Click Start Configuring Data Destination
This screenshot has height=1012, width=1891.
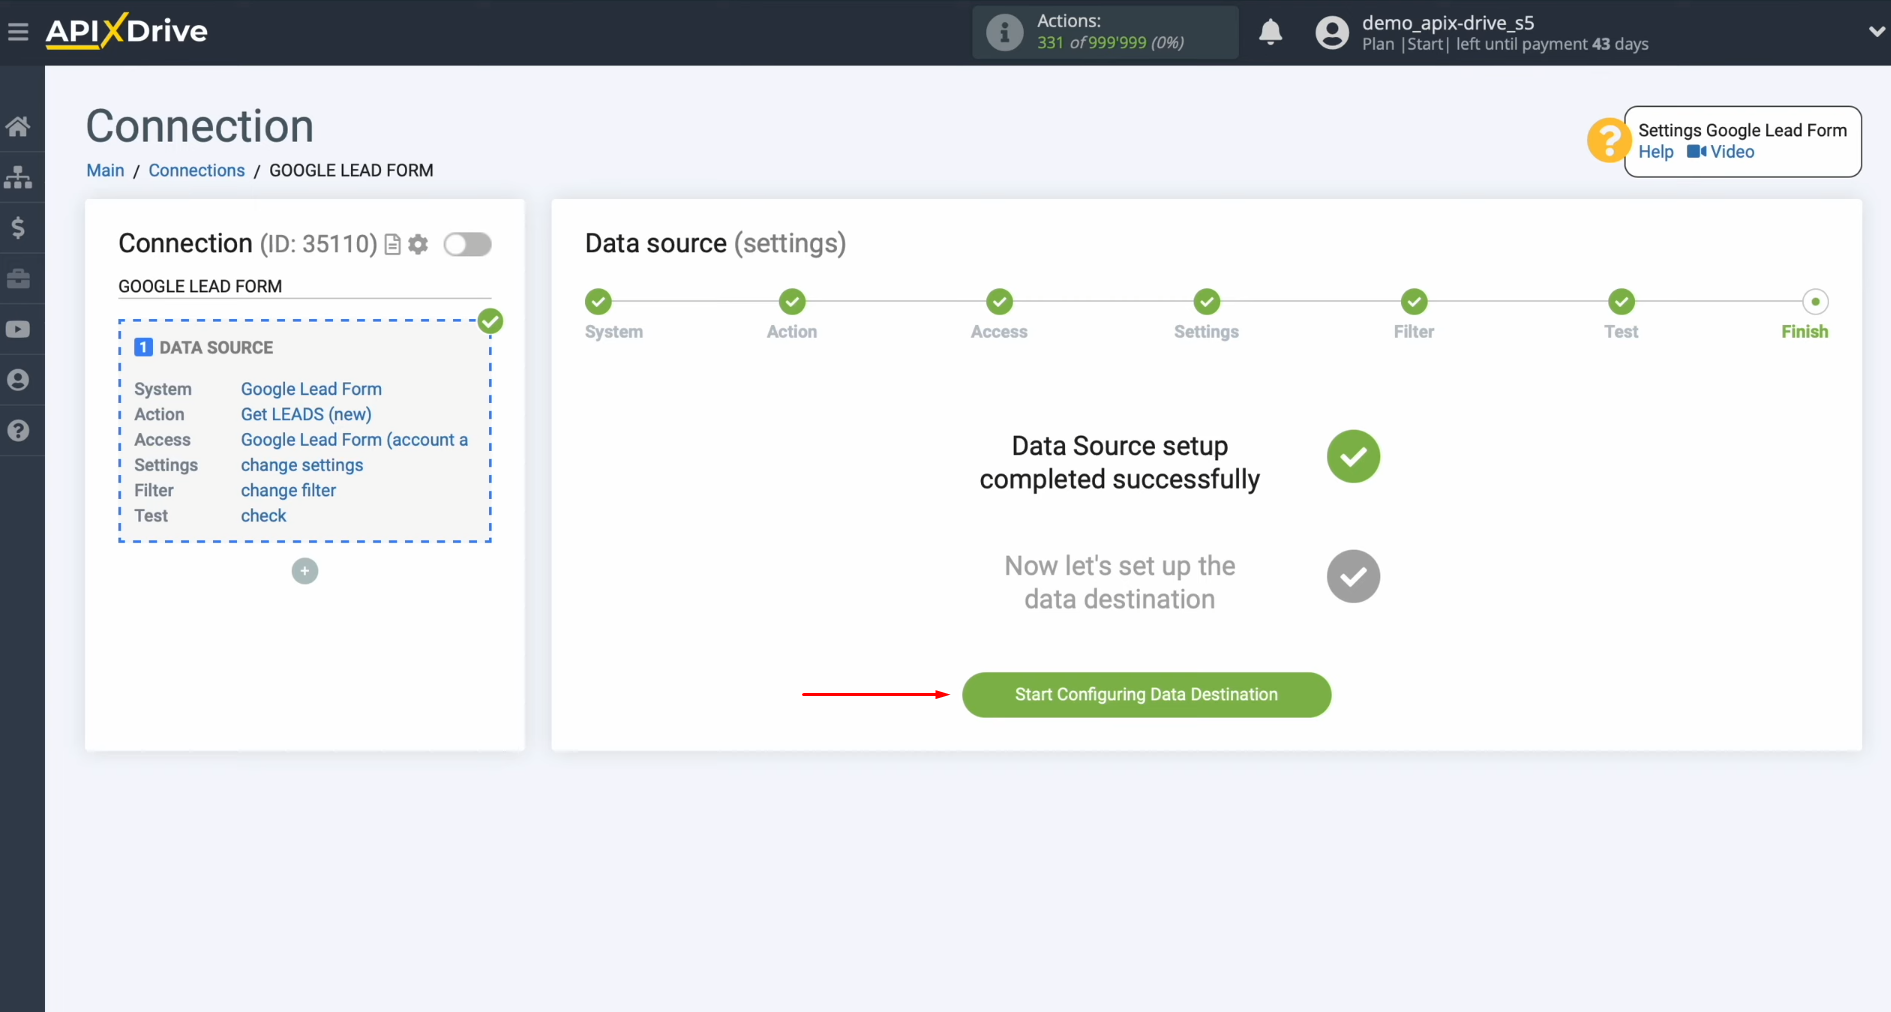click(x=1146, y=694)
